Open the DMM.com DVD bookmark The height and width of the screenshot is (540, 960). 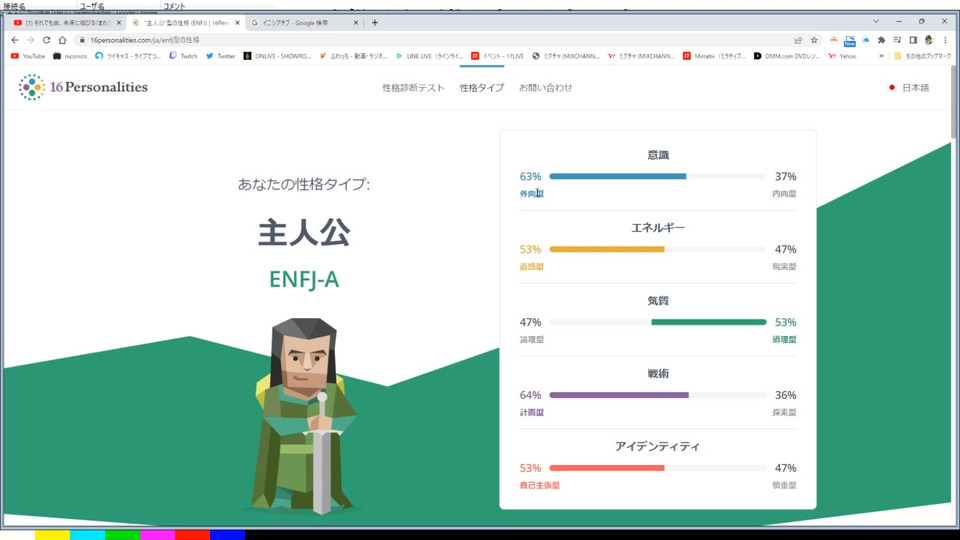click(787, 56)
